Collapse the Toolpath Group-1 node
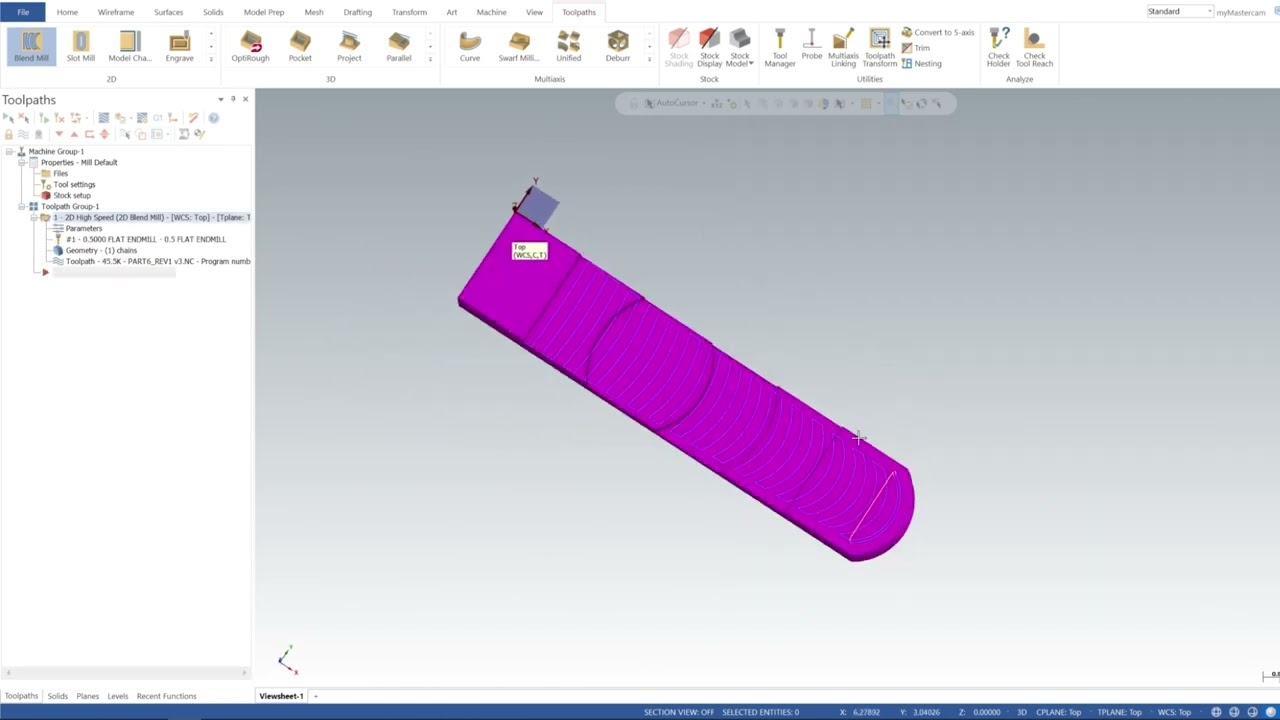Screen dimensions: 1280x720 point(21,206)
